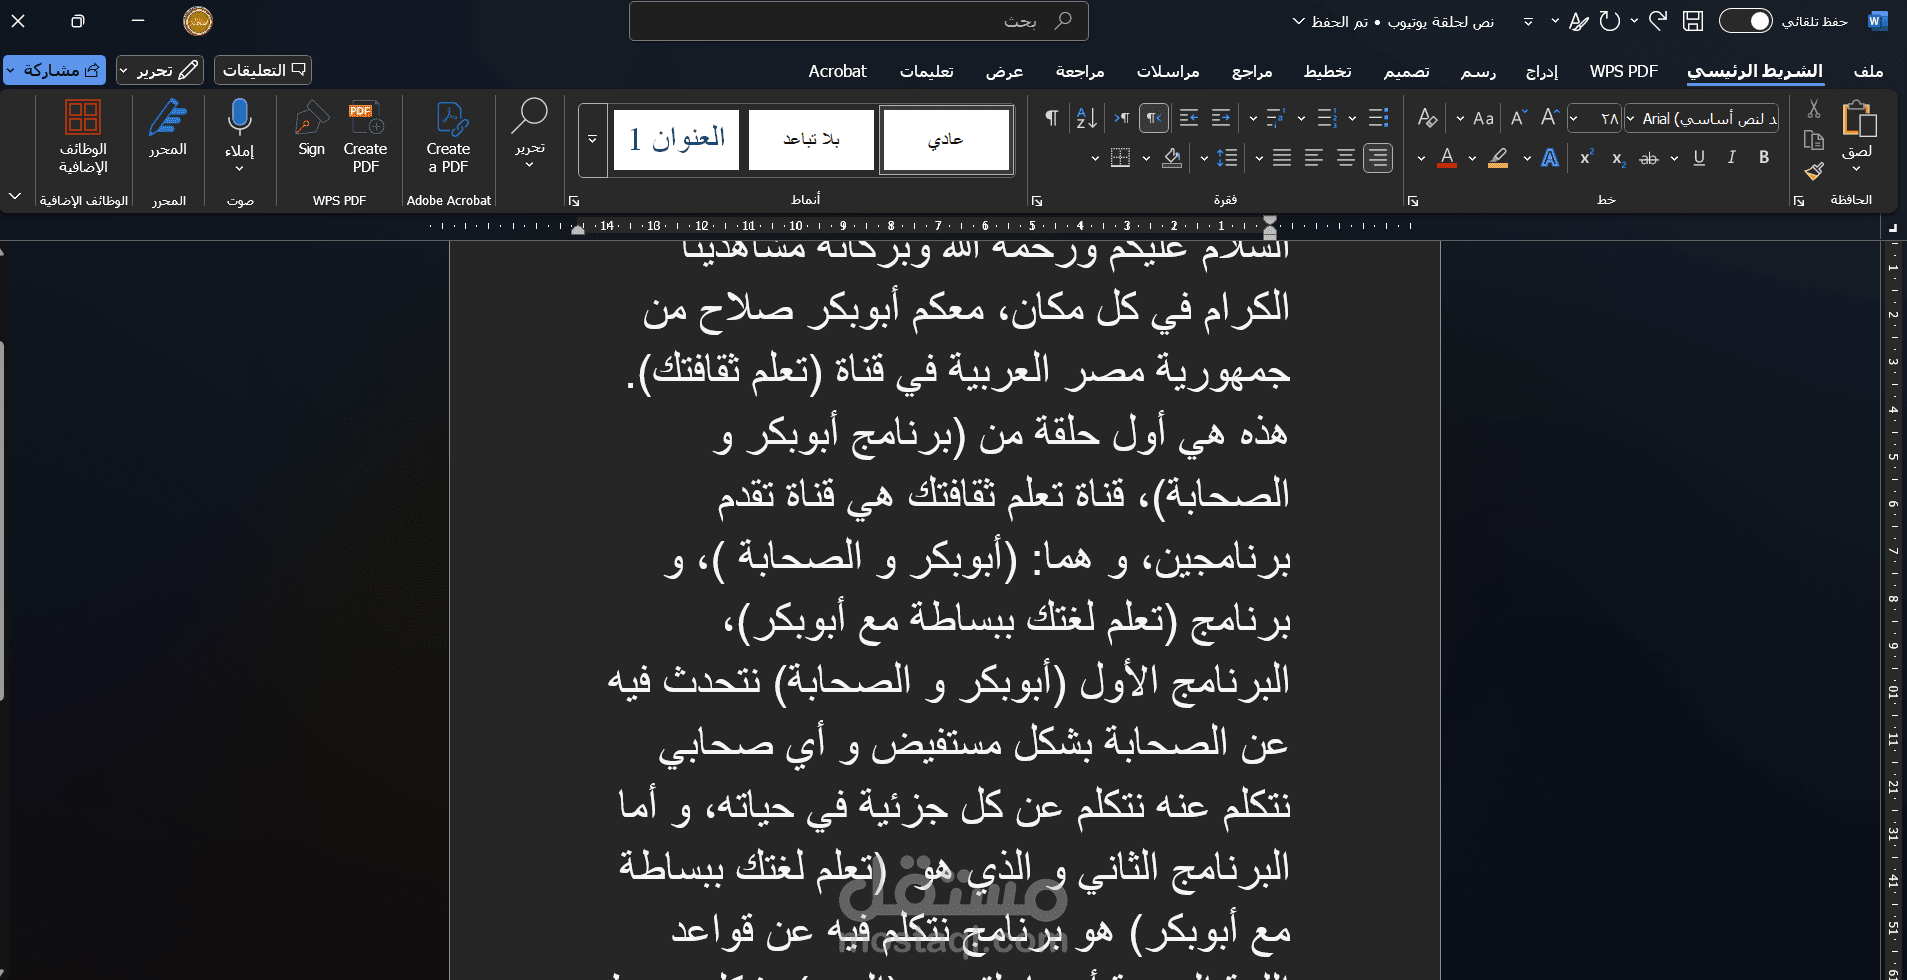Open Add-ins (الوظائف الإضافية) icon
The height and width of the screenshot is (980, 1907).
83,137
